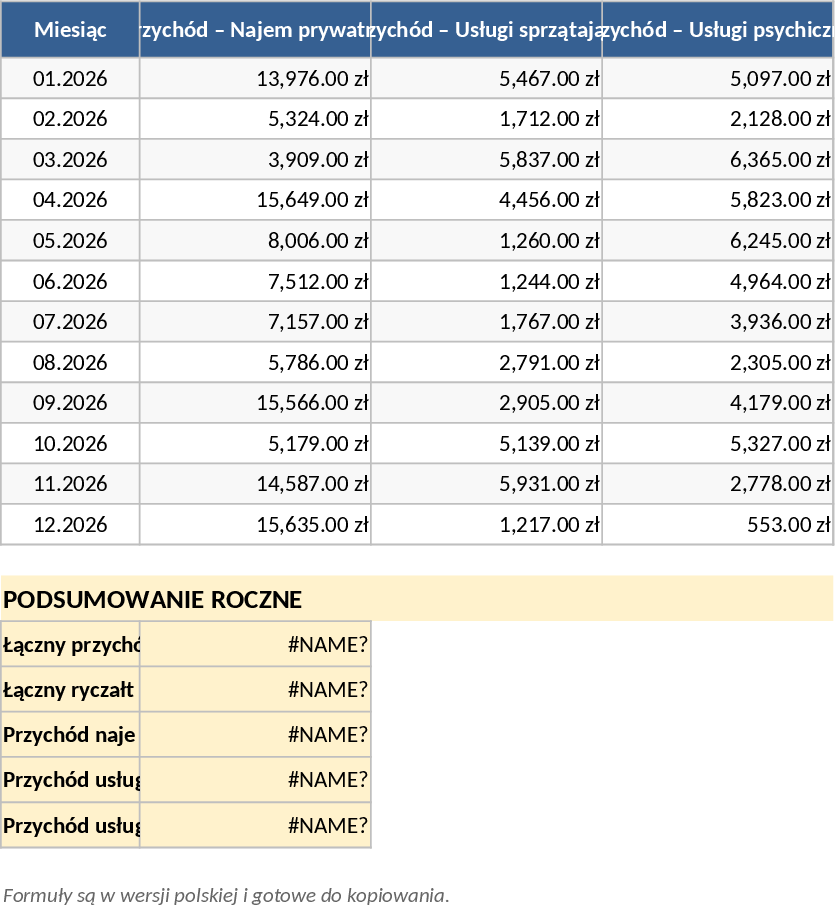This screenshot has width=835, height=905.
Task: Select the 04.2026 month cell
Action: (x=70, y=200)
